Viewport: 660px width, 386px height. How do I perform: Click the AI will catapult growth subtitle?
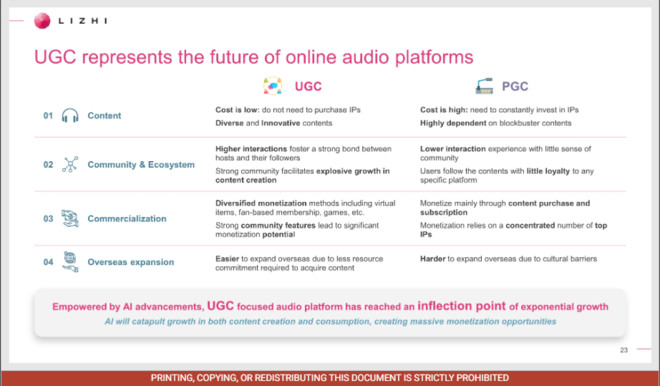(x=330, y=322)
